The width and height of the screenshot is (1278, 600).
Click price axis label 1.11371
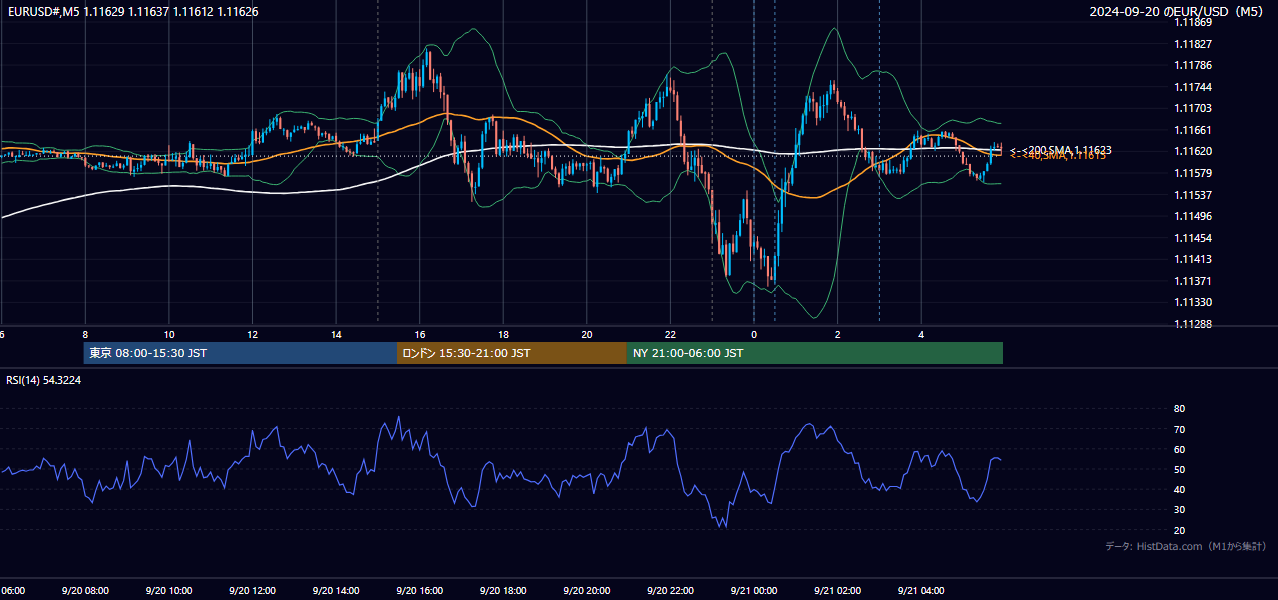click(1194, 281)
